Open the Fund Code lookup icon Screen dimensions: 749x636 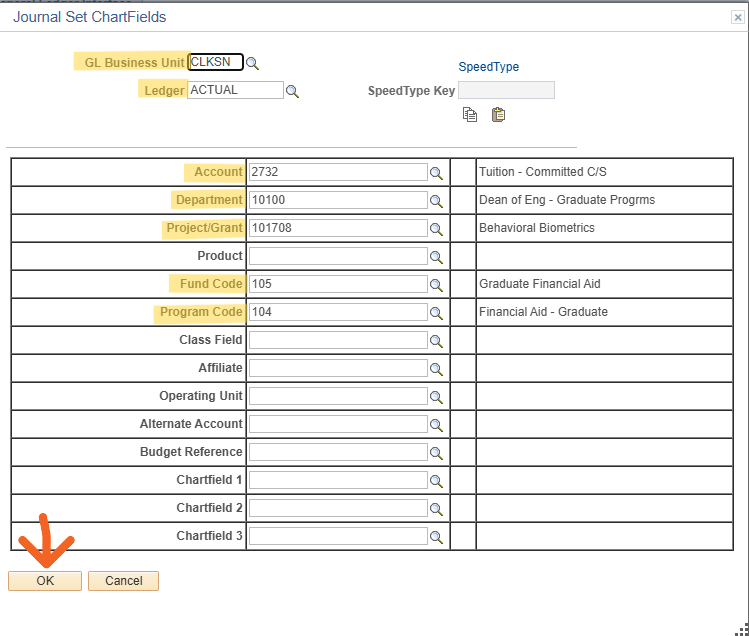pyautogui.click(x=436, y=285)
